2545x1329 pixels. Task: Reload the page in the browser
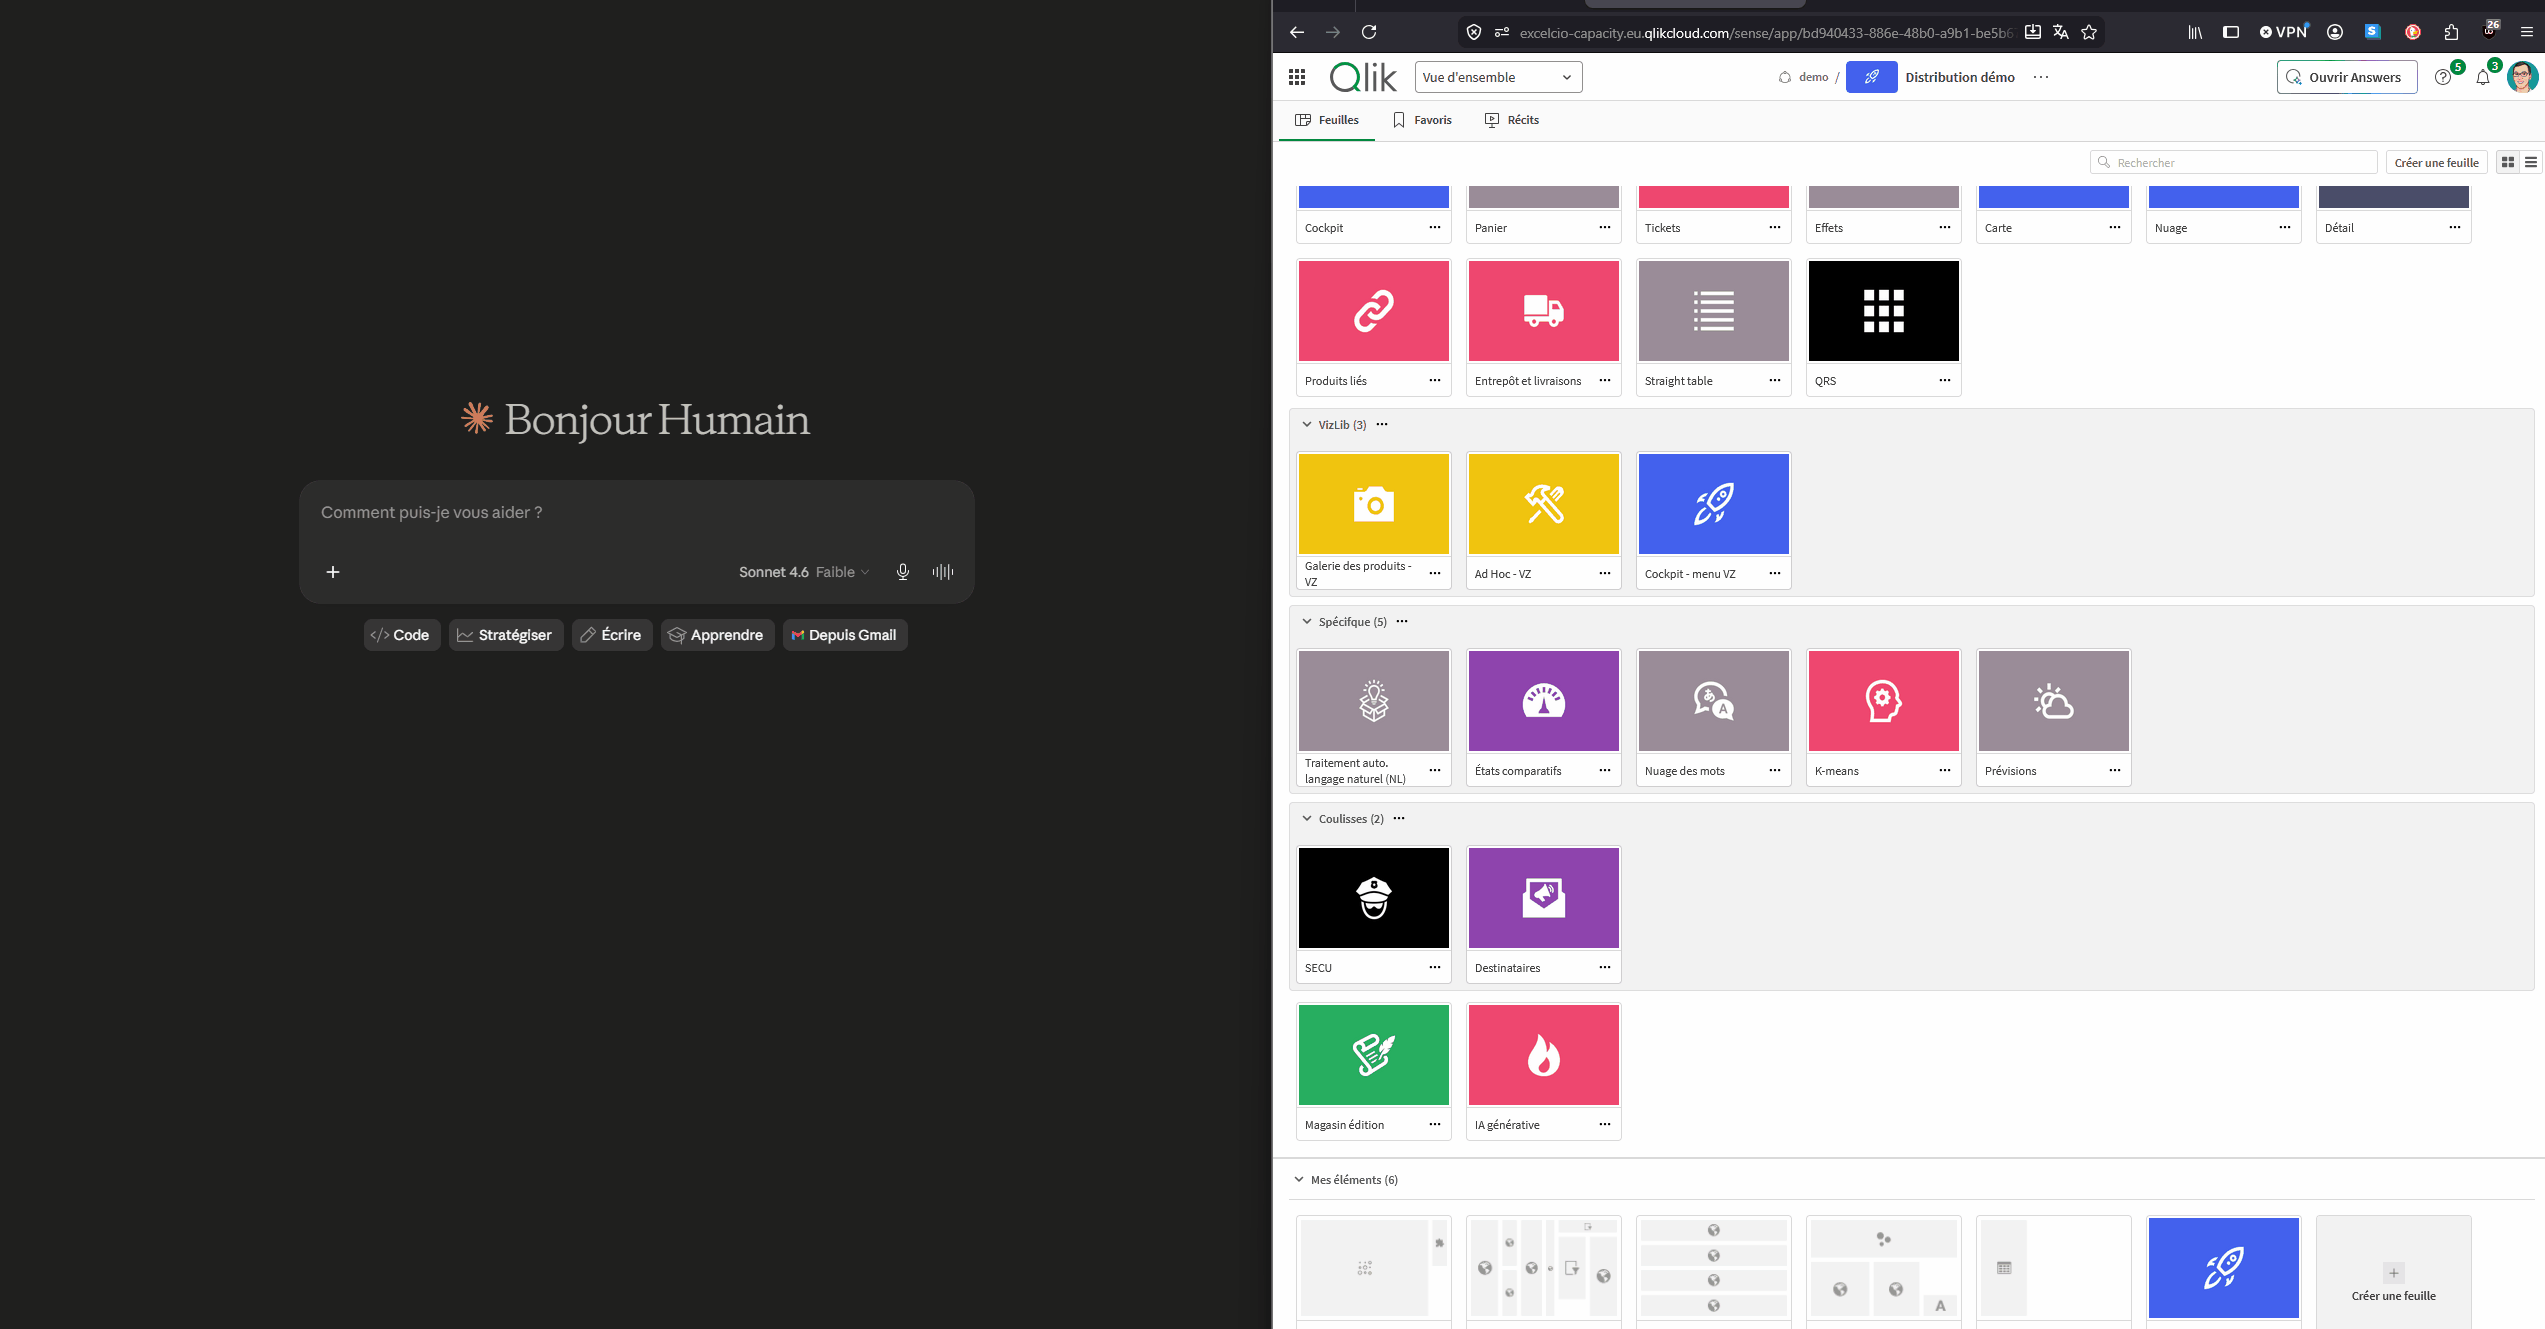tap(1369, 32)
